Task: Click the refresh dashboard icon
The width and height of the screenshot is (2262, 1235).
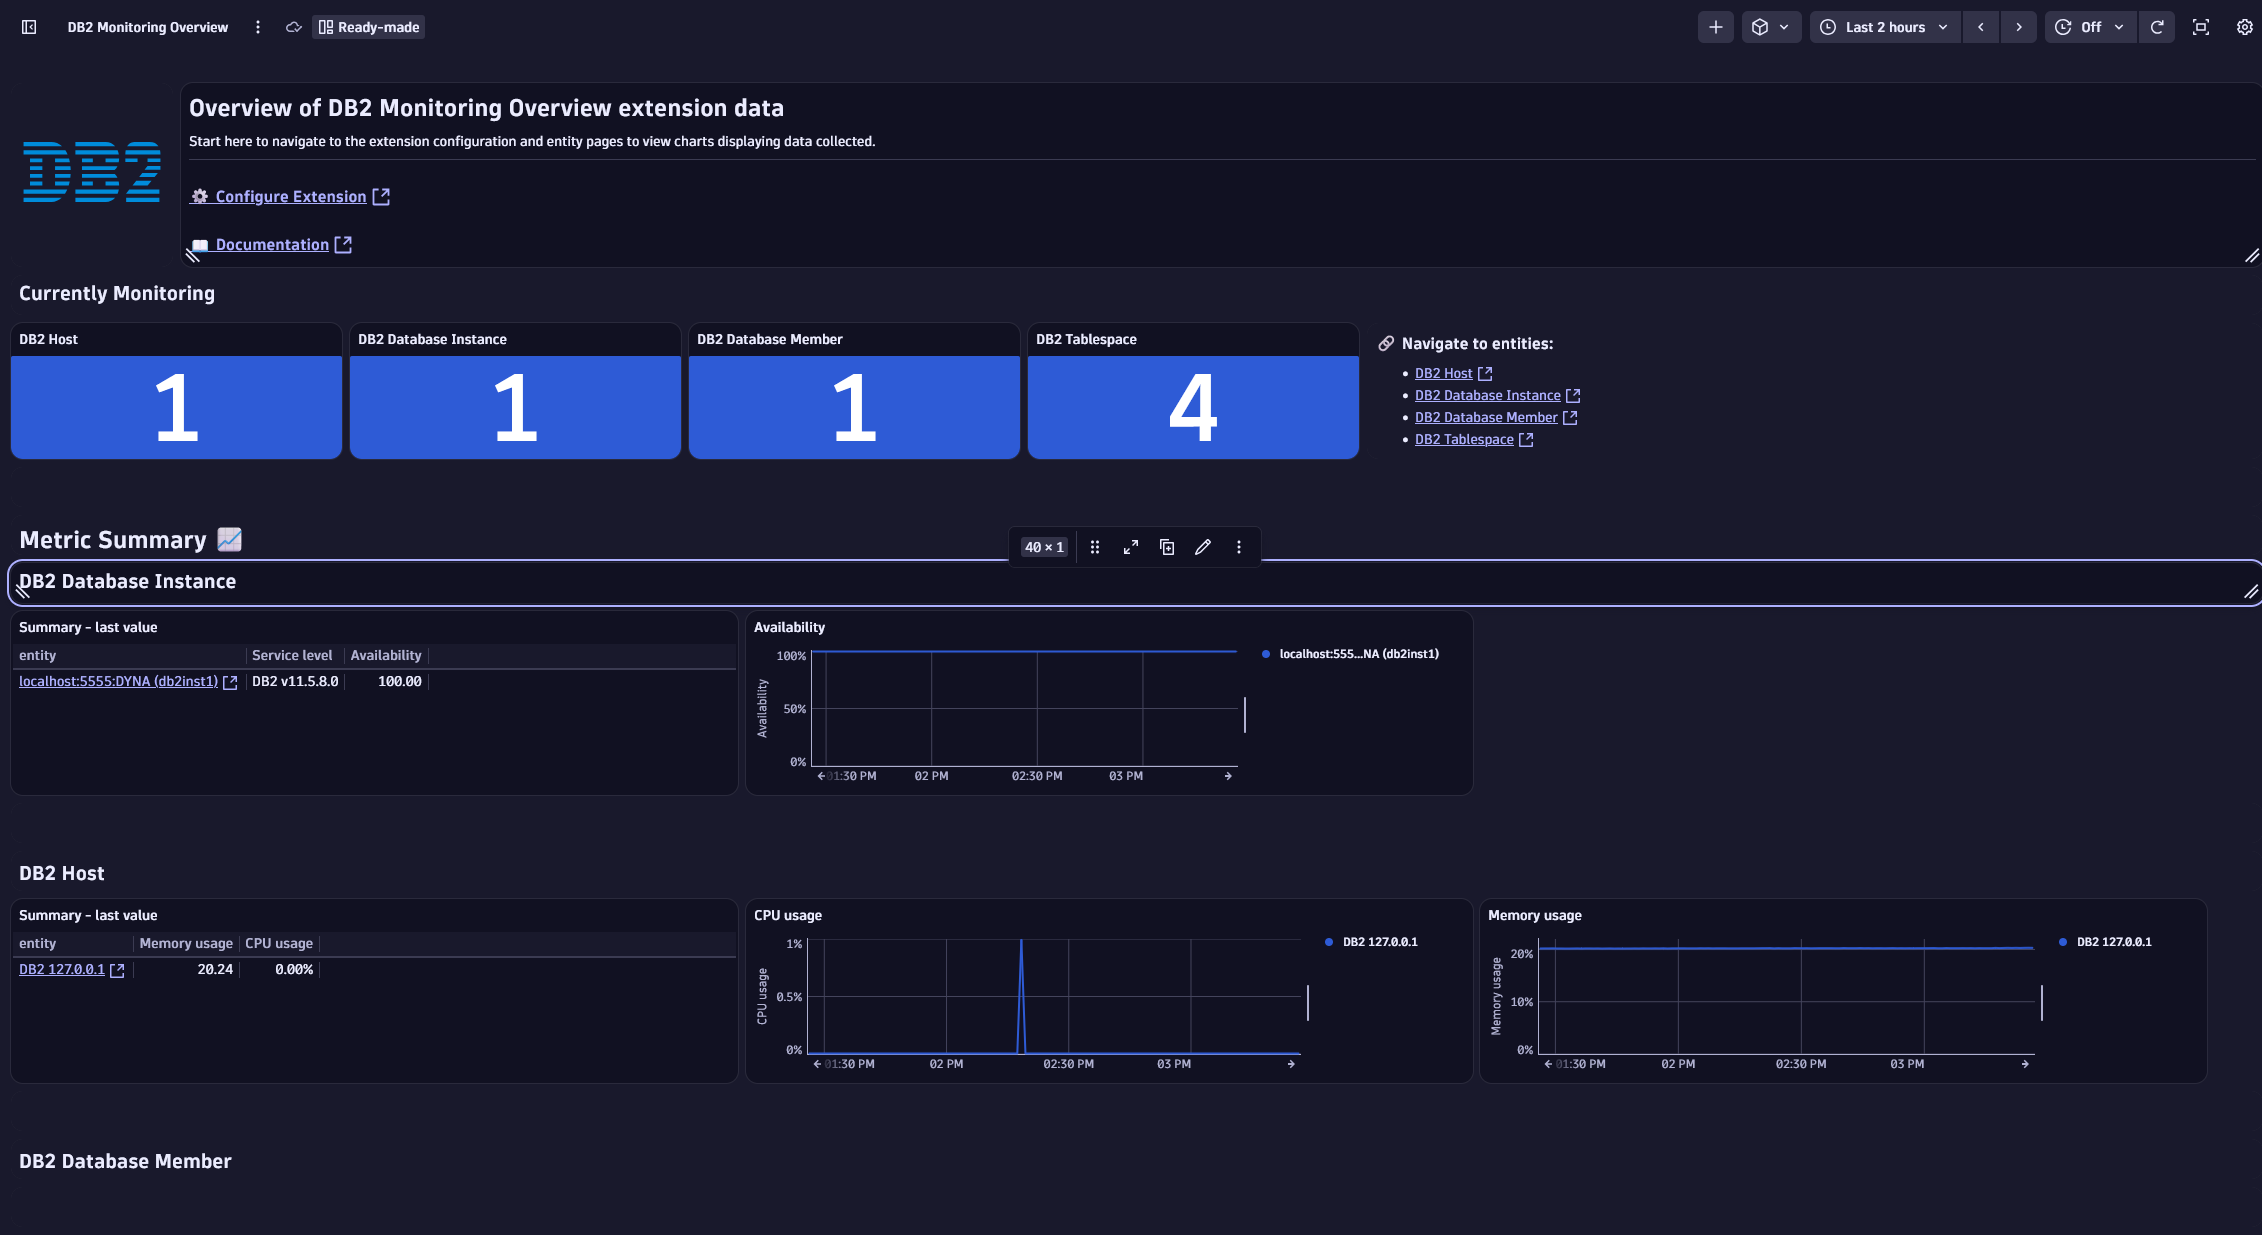Action: click(2157, 27)
